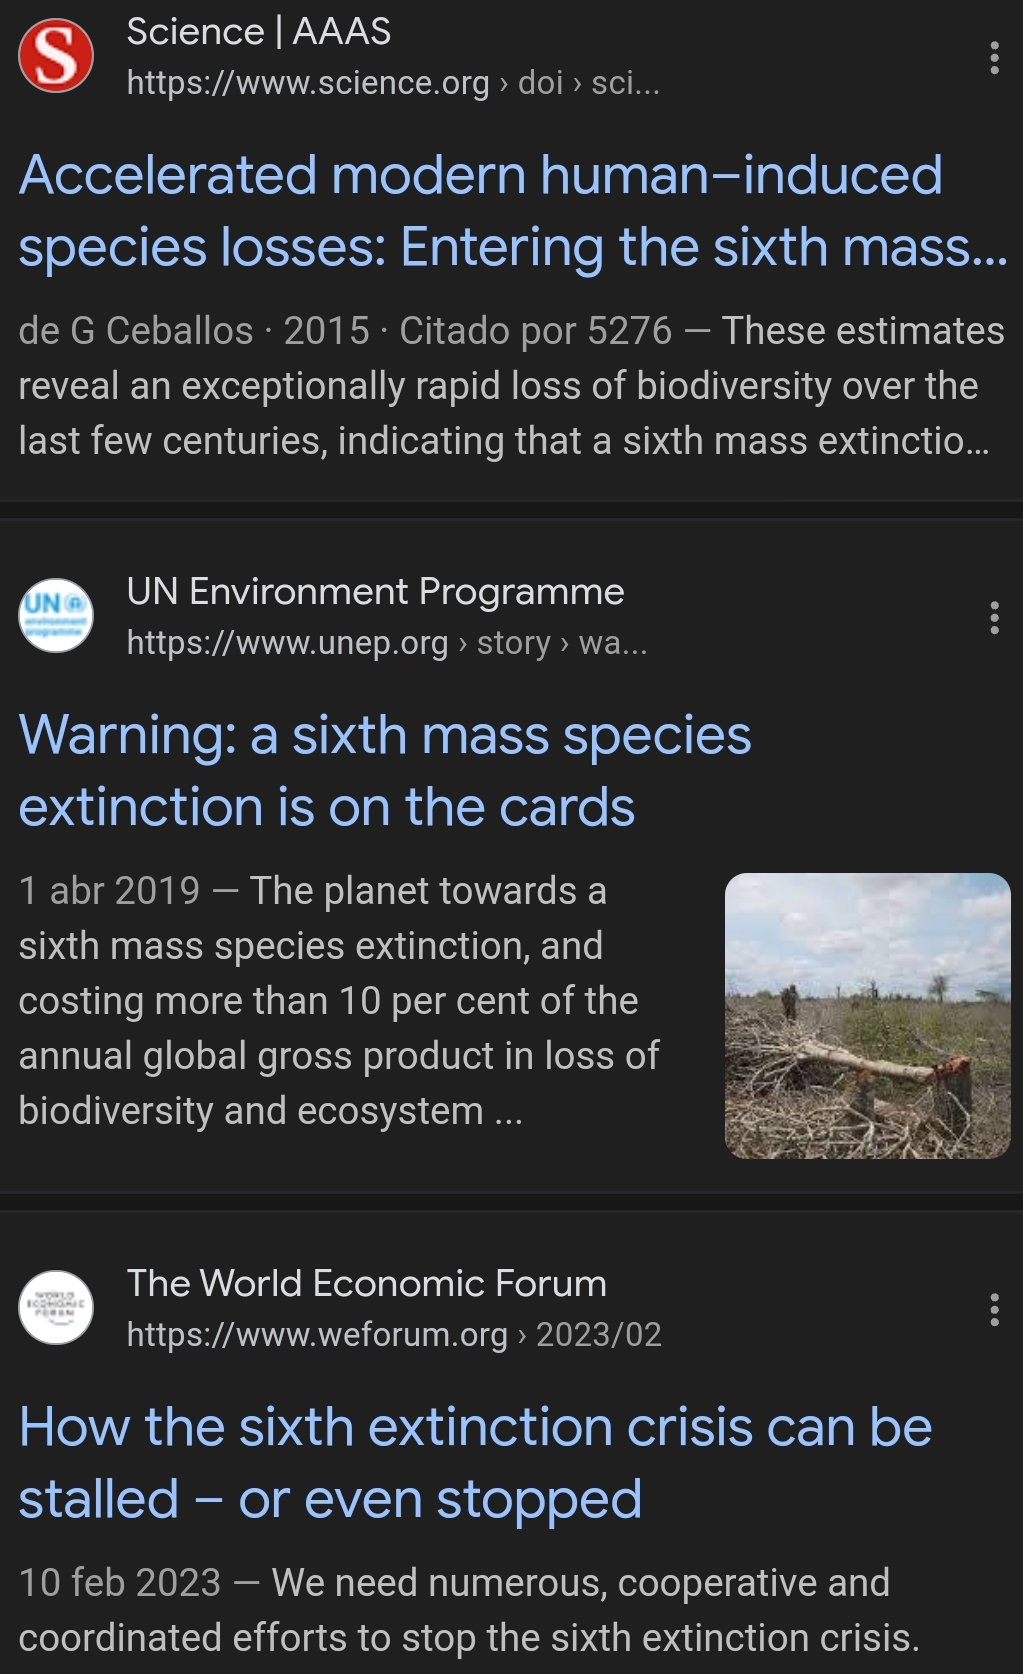Image resolution: width=1023 pixels, height=1674 pixels.
Task: Click the 'Science | AAAS' site name
Action: tap(258, 32)
